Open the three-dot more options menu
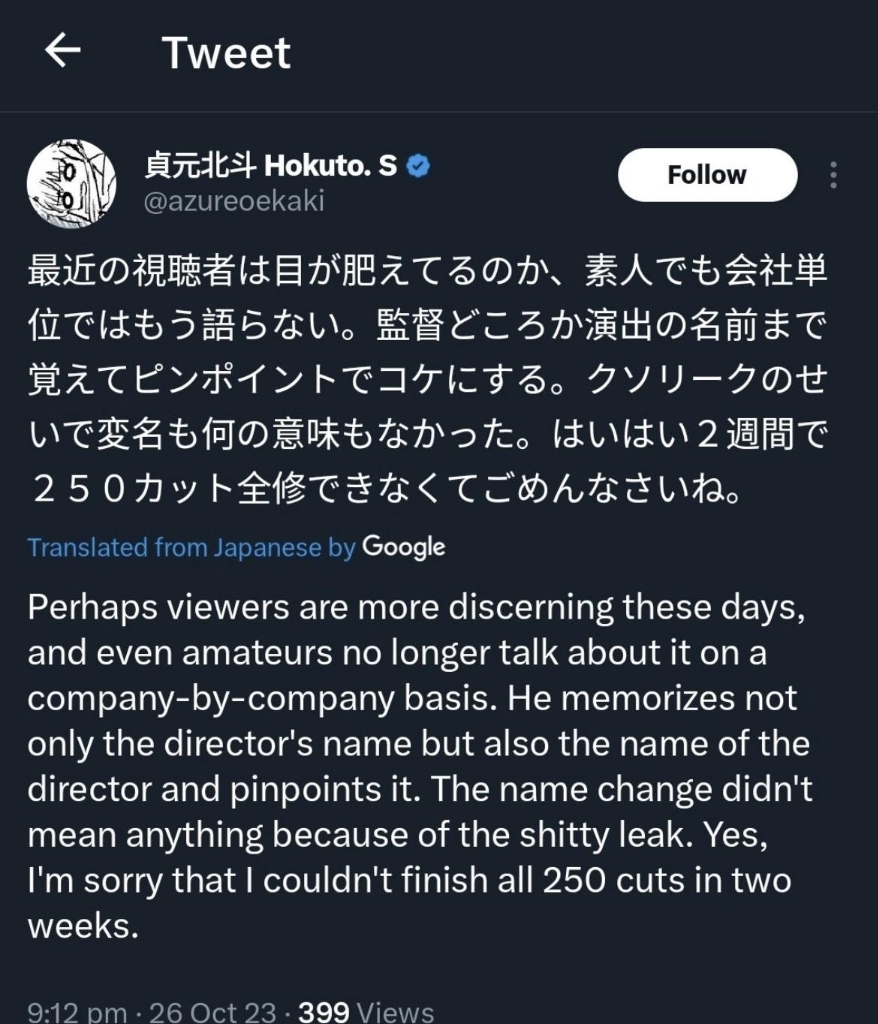The height and width of the screenshot is (1024, 878). coord(833,175)
